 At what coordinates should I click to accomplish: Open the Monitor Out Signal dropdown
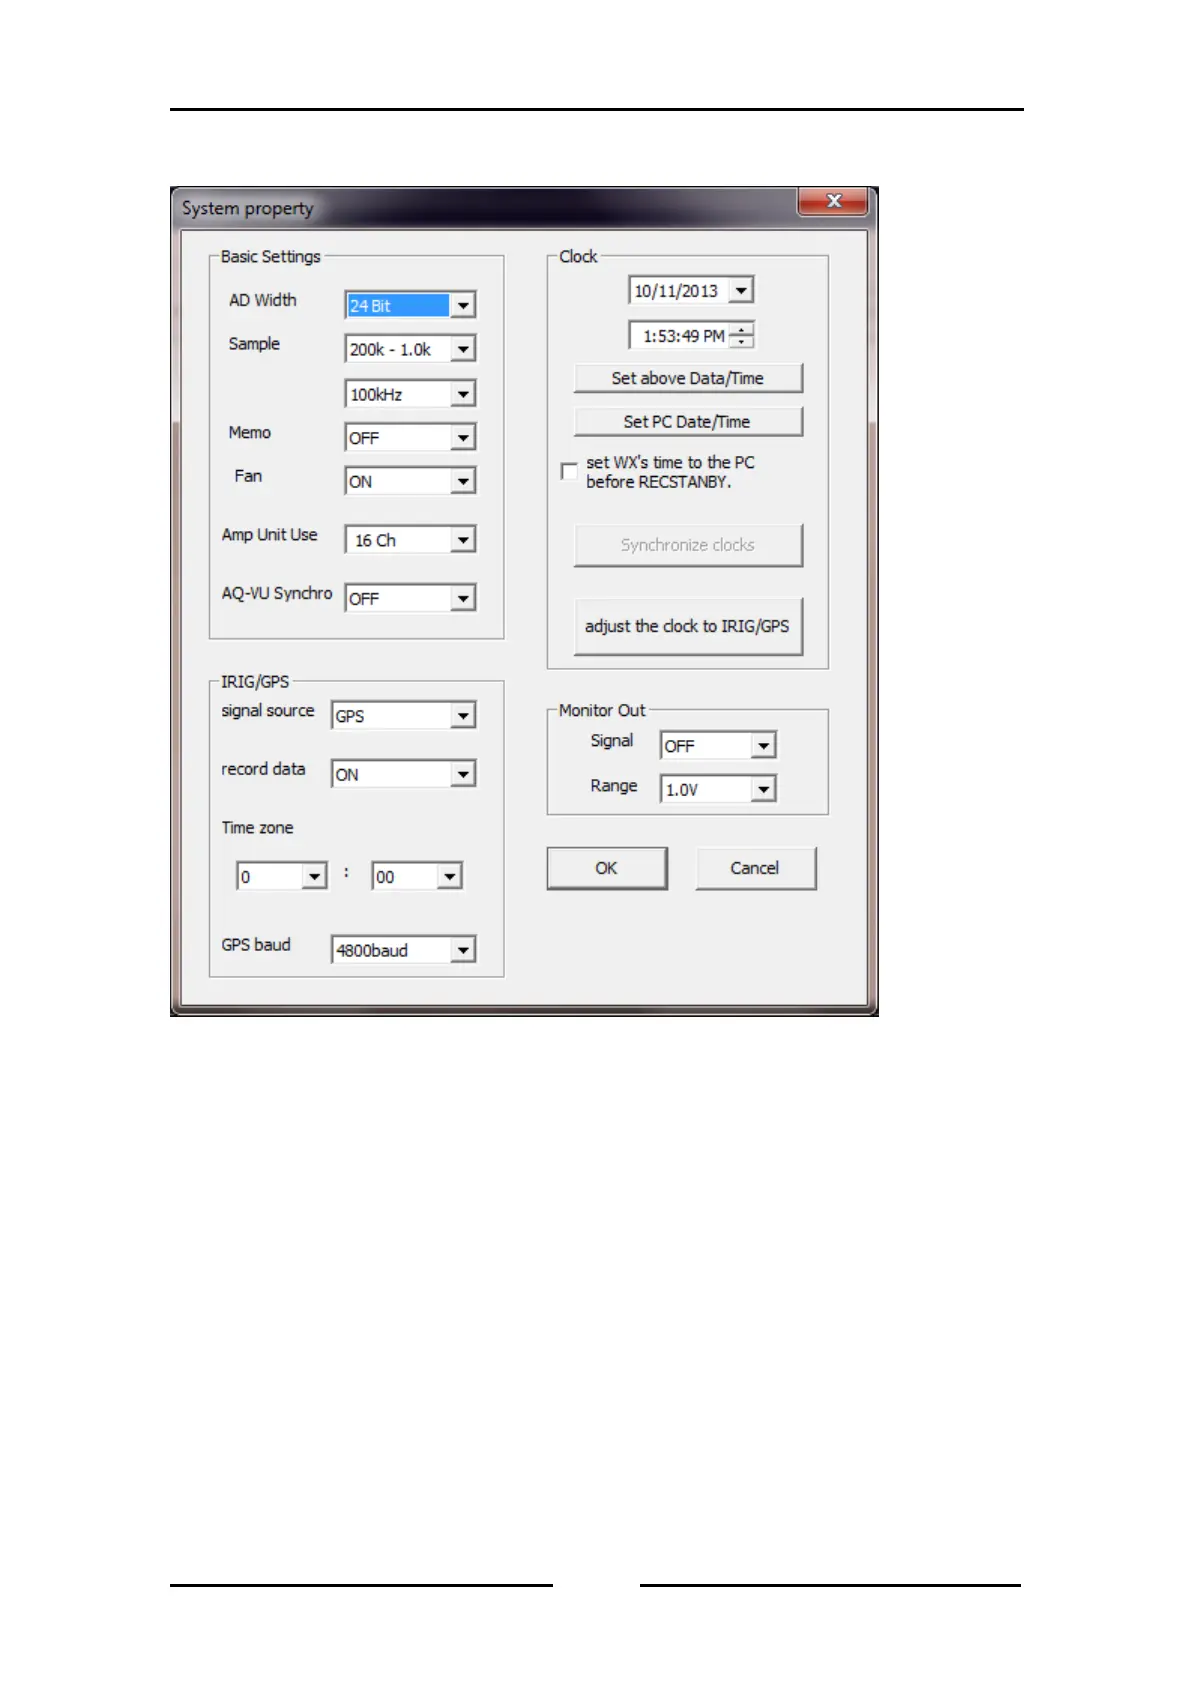tap(718, 746)
